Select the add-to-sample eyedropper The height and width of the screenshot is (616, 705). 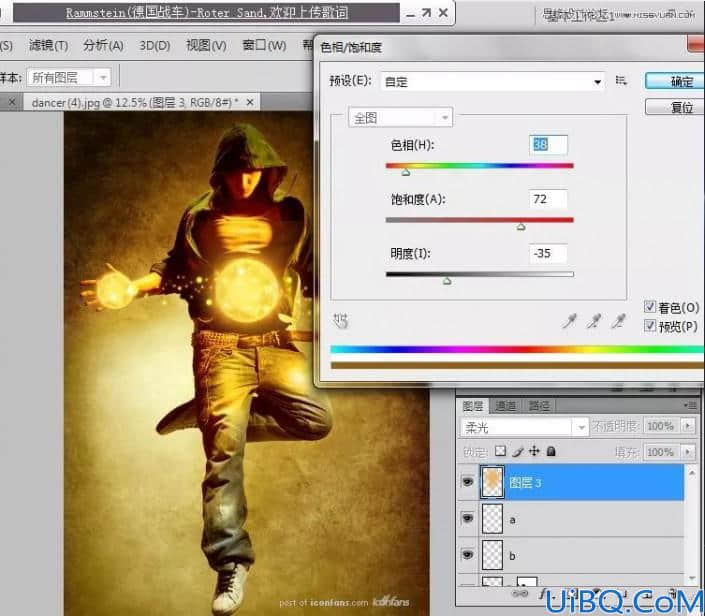point(593,321)
